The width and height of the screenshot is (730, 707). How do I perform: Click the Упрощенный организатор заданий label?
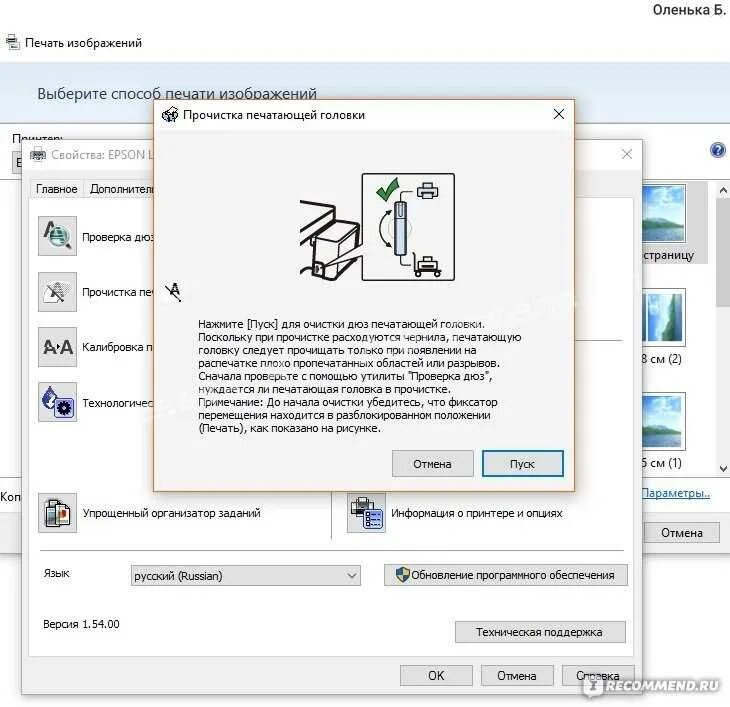[172, 513]
